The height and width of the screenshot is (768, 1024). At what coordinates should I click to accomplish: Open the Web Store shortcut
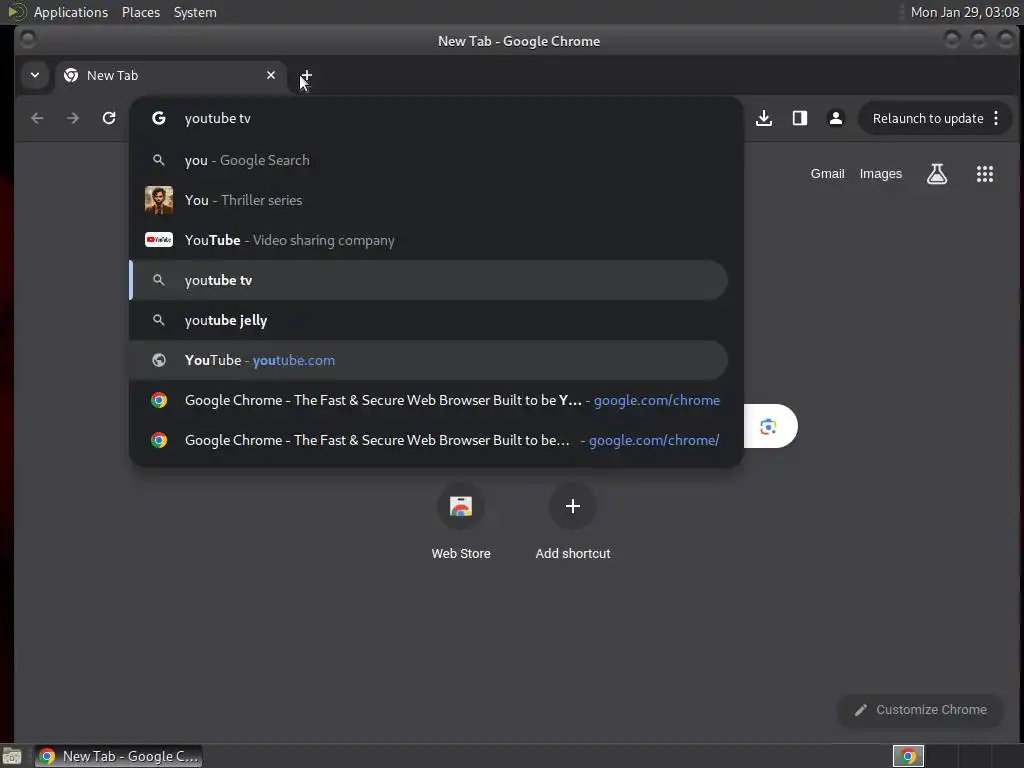coord(461,522)
